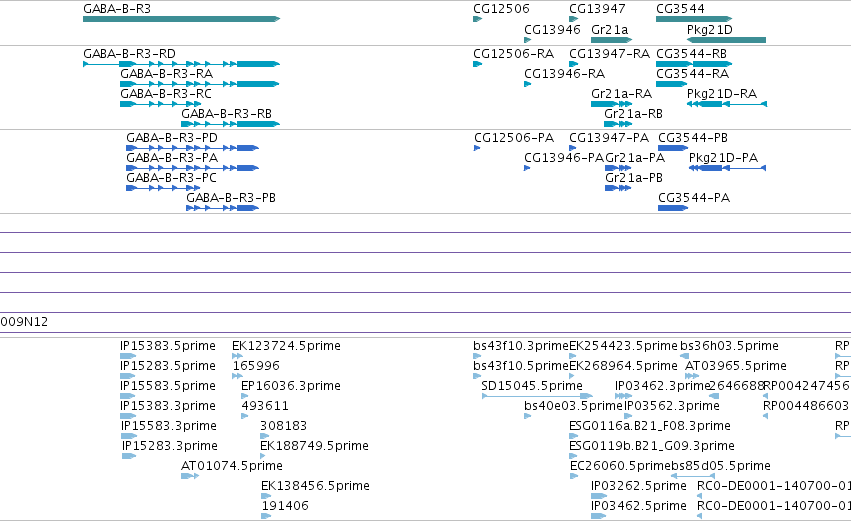Viewport: 851px width, 521px height.
Task: Select the IP15583.5prime EST label
Action: click(x=168, y=386)
